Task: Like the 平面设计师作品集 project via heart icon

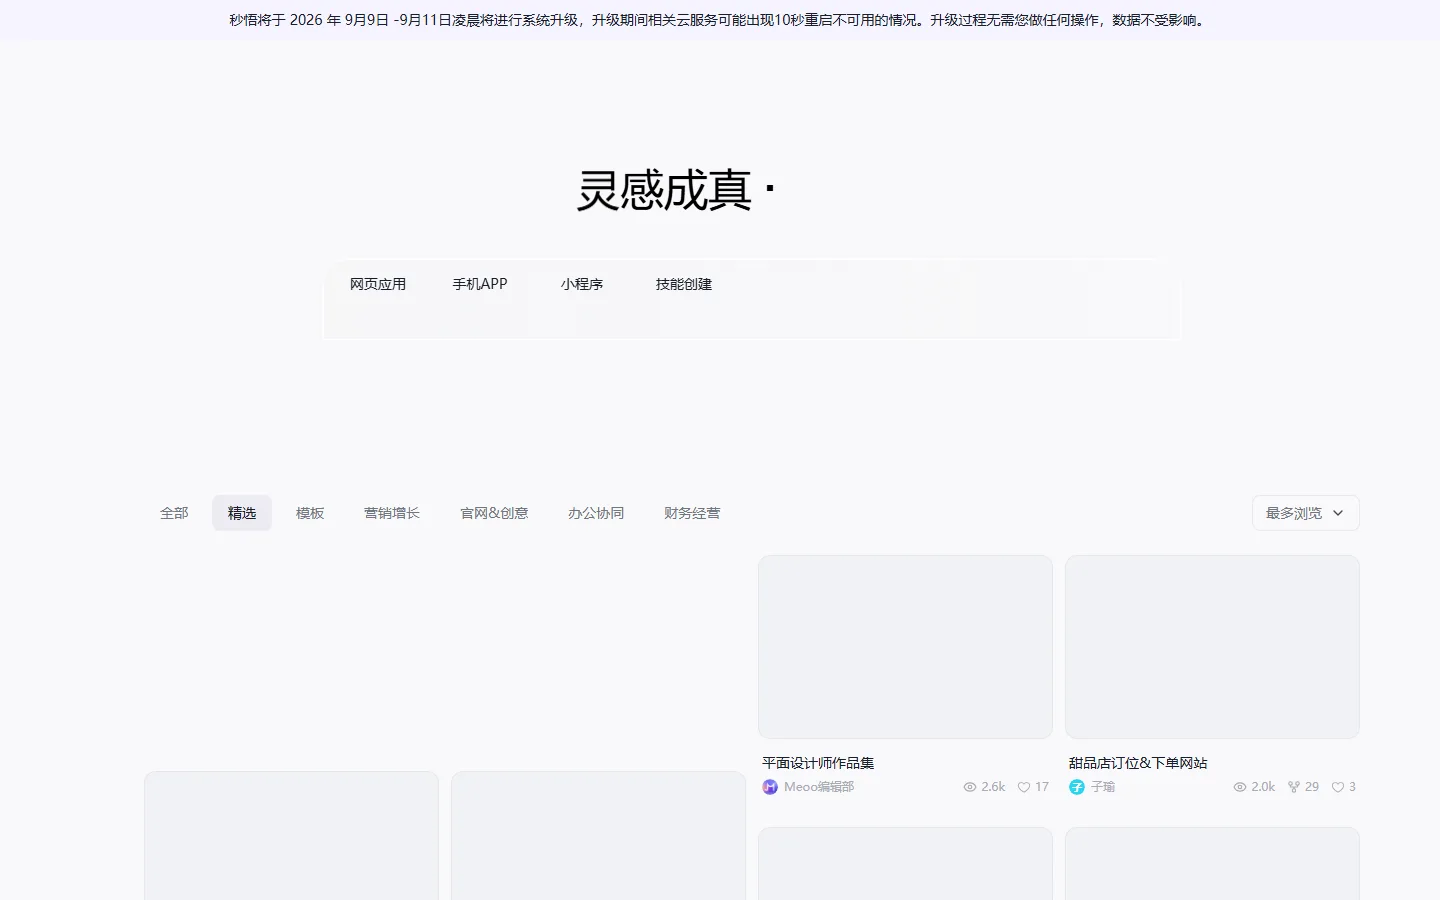Action: point(1024,787)
